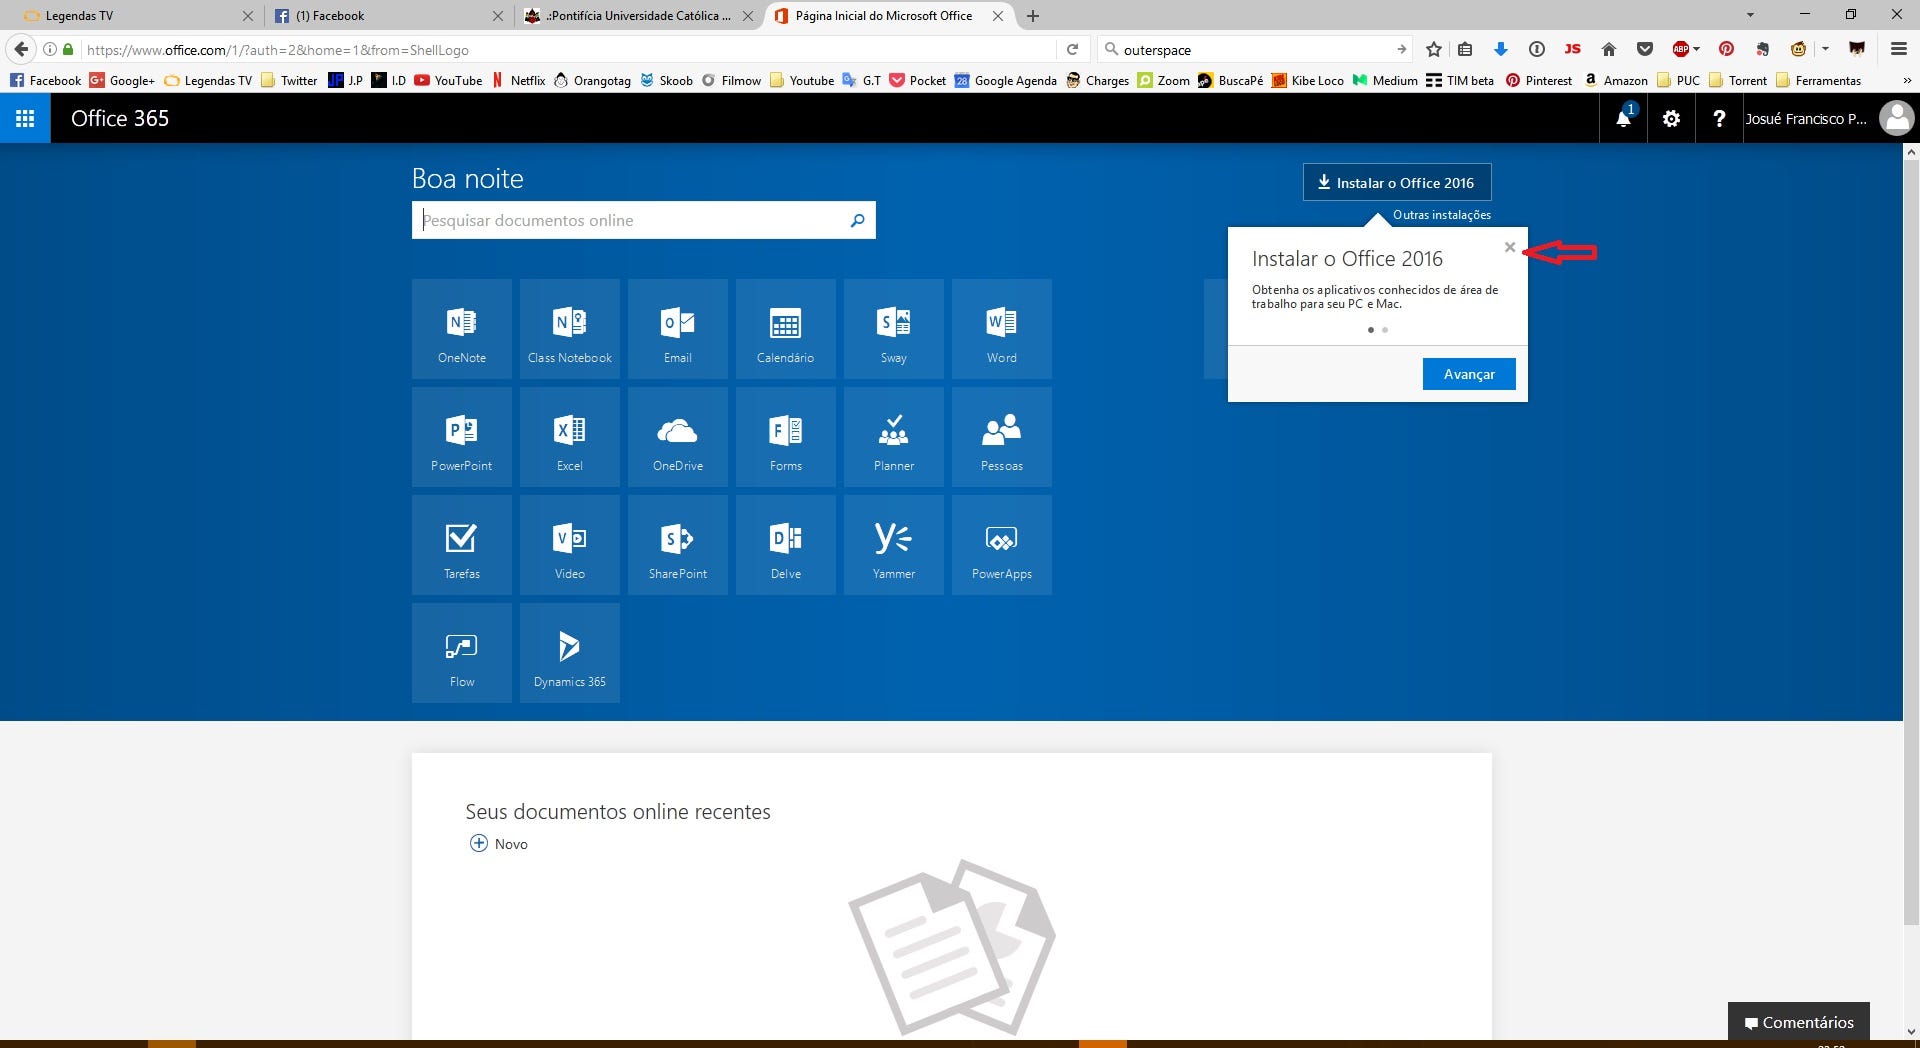This screenshot has height=1048, width=1920.
Task: Click the Pocket toolbar icon
Action: coord(1645,49)
